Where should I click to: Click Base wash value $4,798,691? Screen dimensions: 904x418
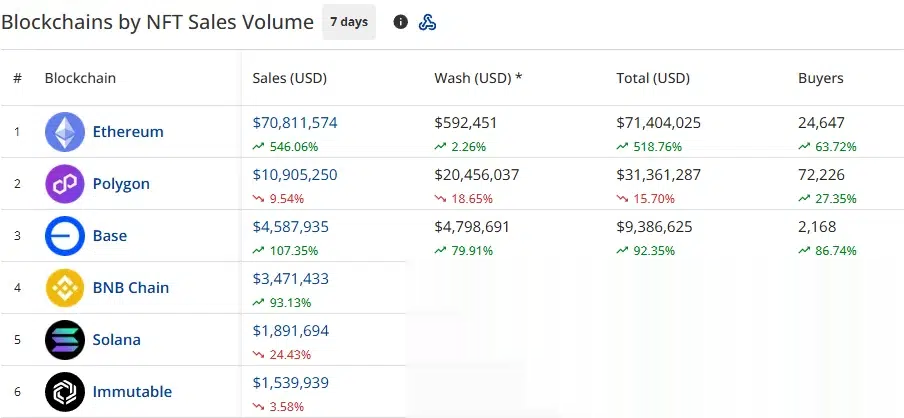pyautogui.click(x=472, y=227)
